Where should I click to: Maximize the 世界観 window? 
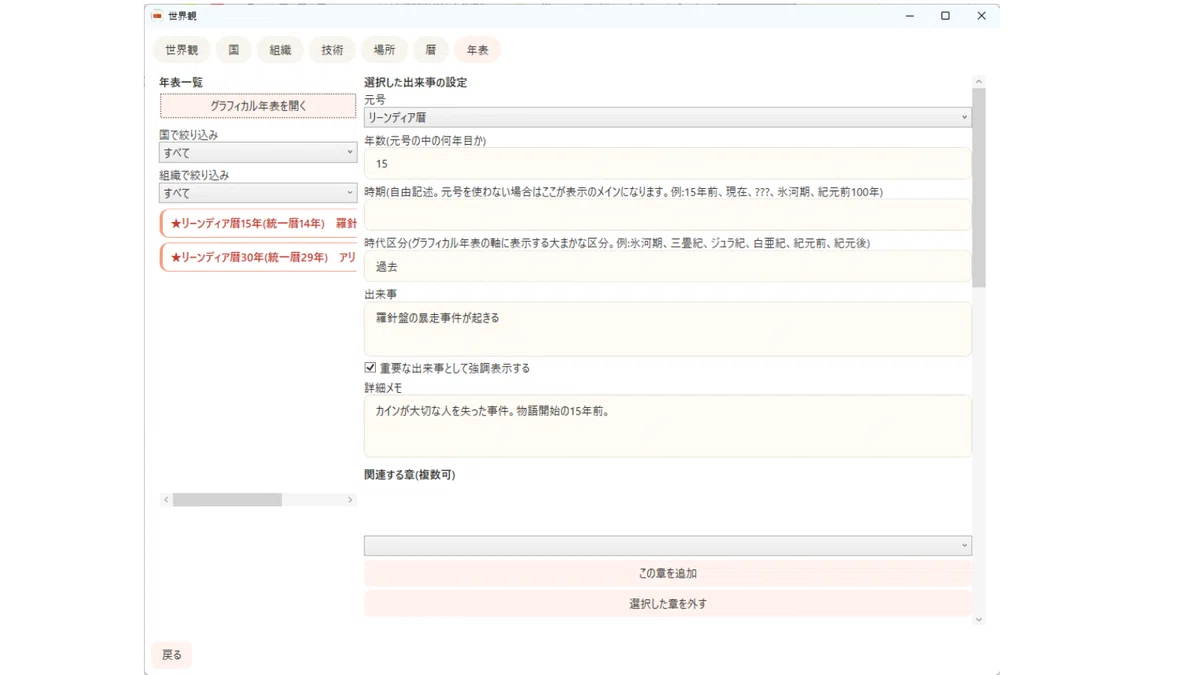click(x=945, y=16)
